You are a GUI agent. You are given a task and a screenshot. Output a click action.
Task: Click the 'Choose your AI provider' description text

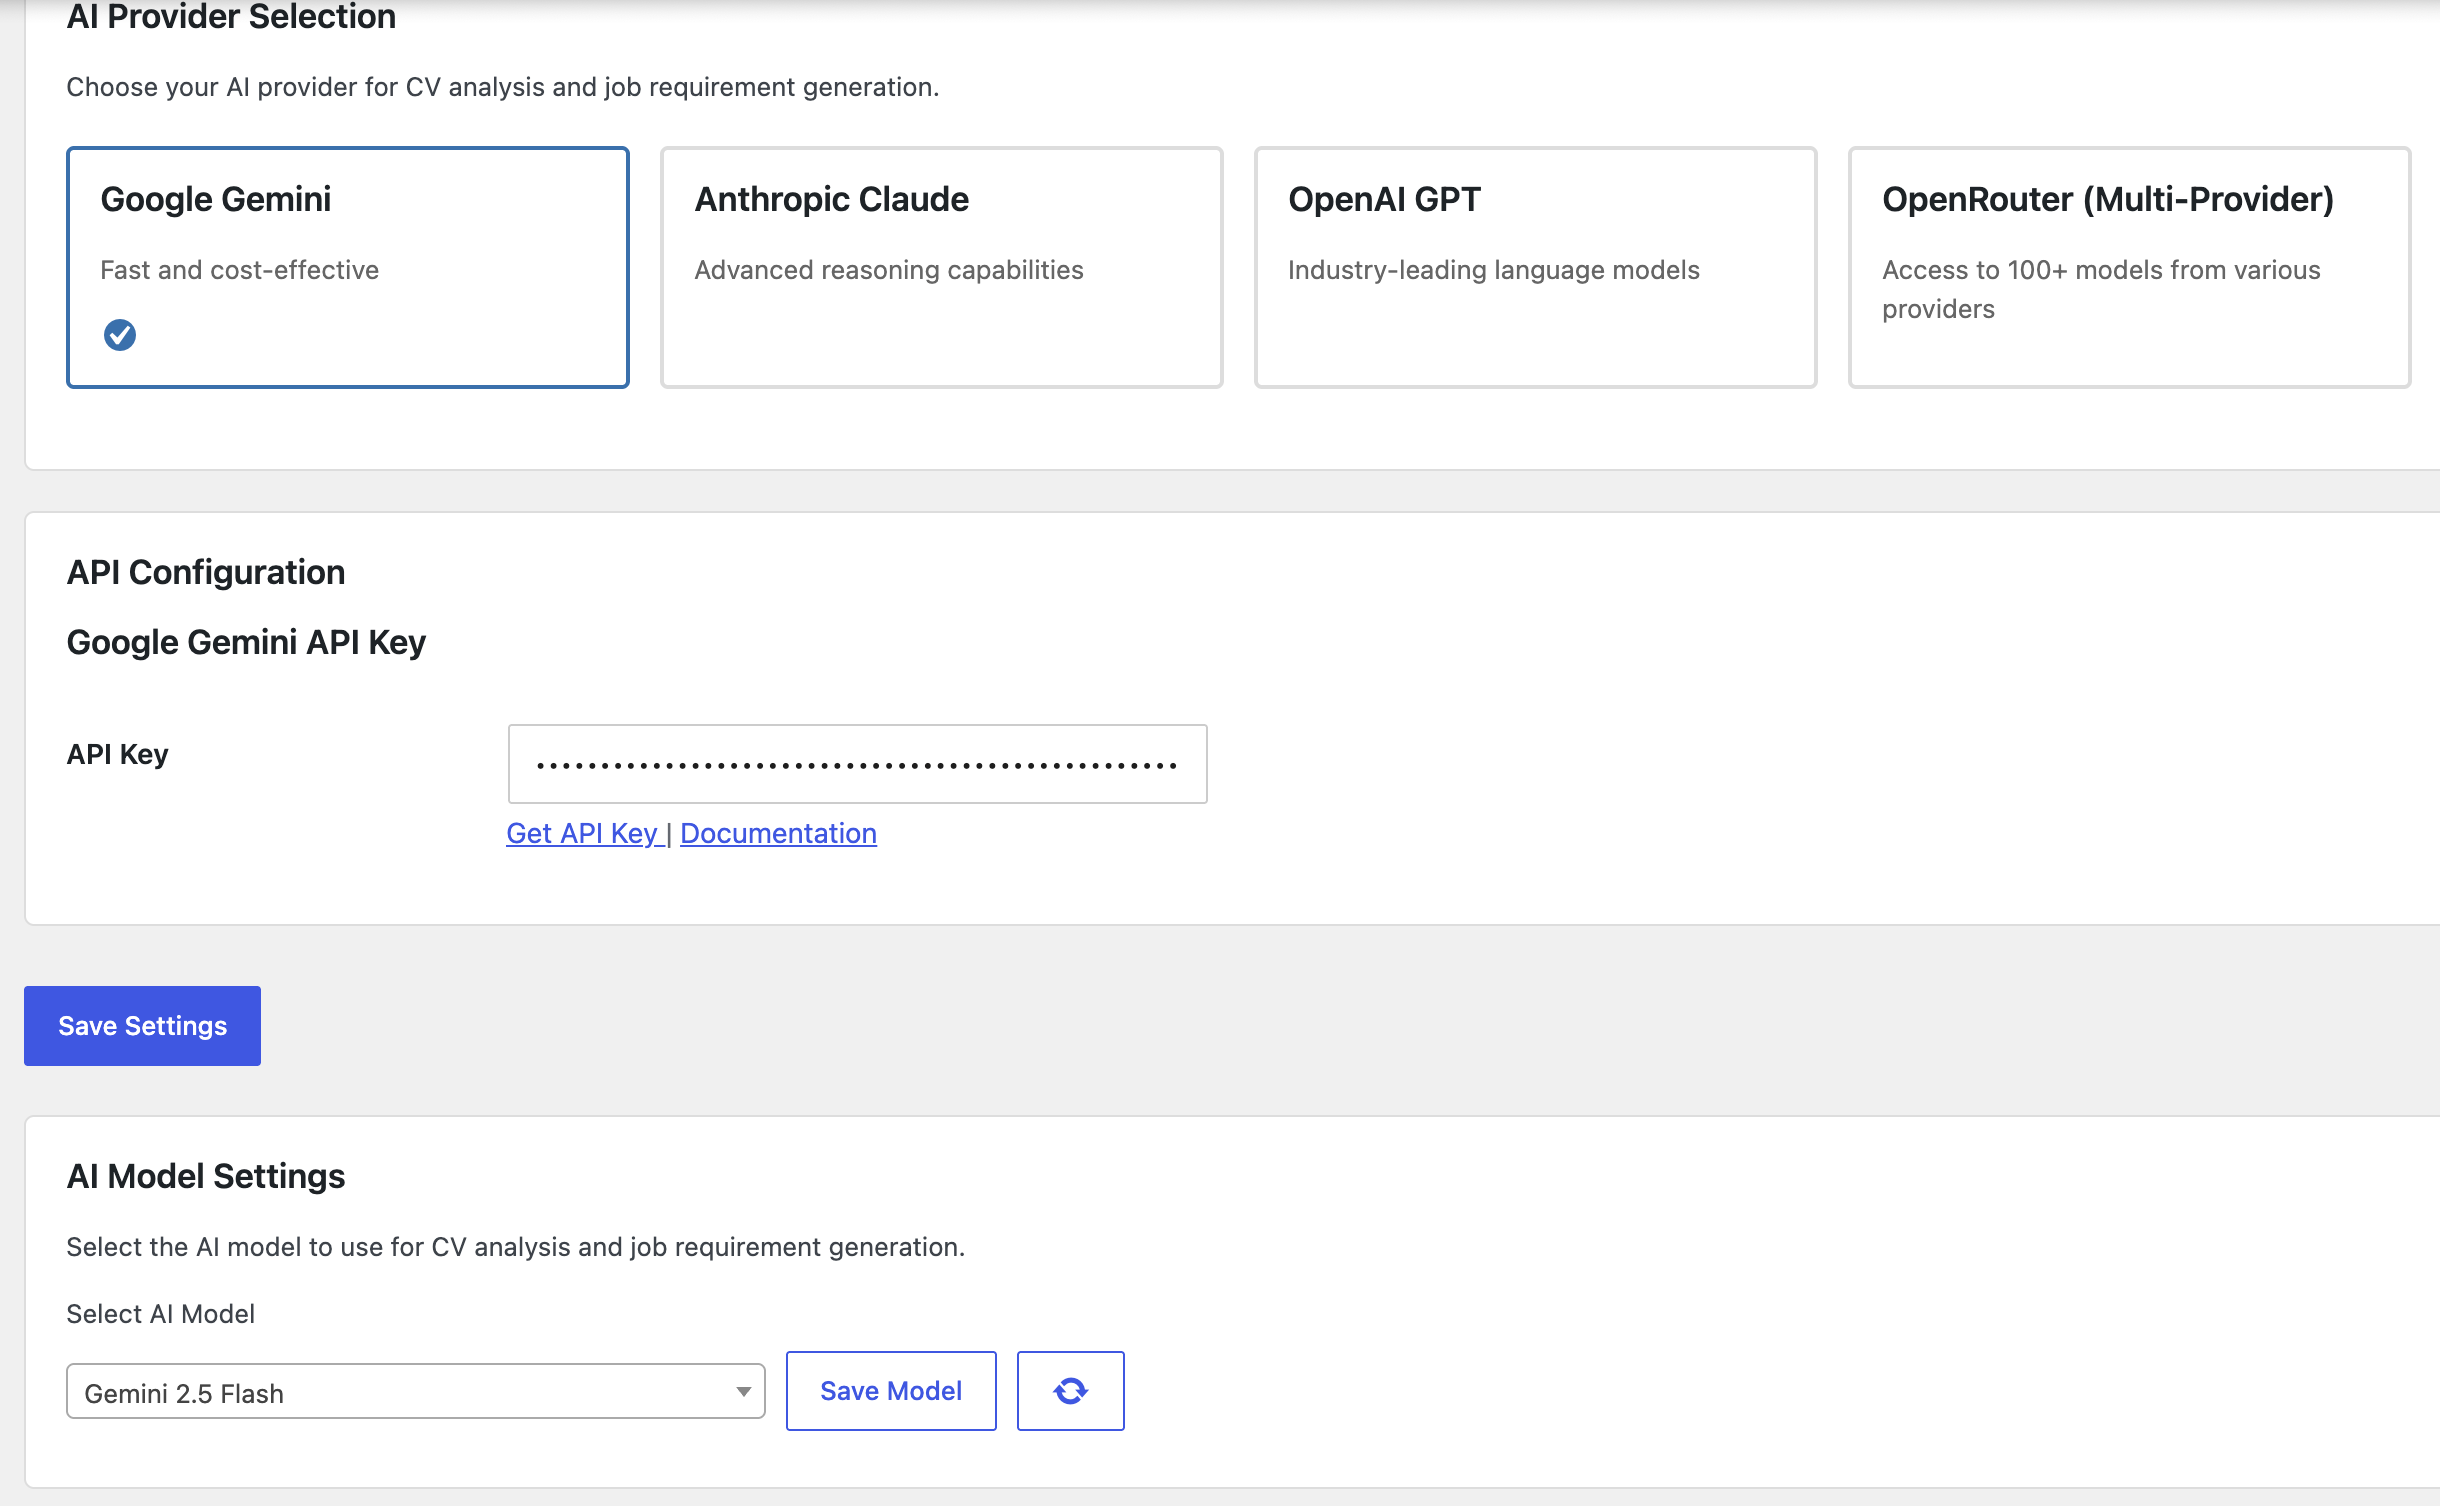[503, 87]
